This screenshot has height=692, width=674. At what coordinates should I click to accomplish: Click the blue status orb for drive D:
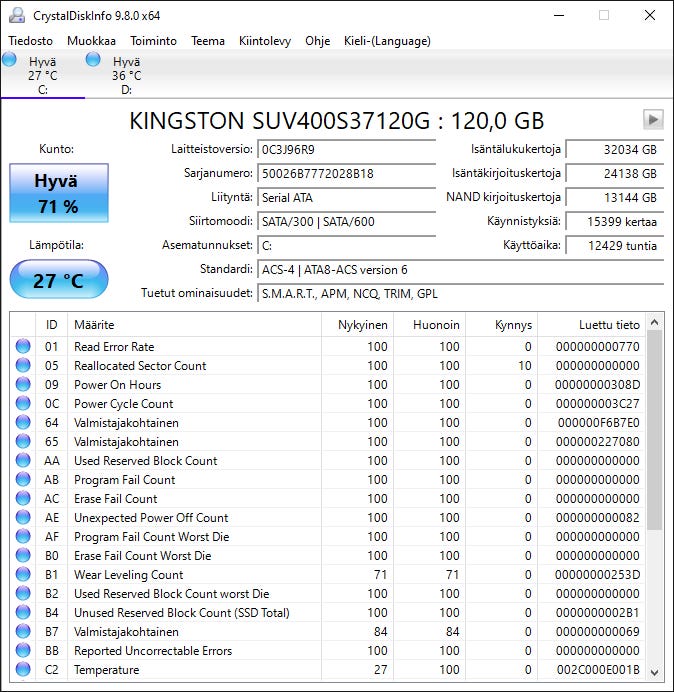[x=93, y=60]
